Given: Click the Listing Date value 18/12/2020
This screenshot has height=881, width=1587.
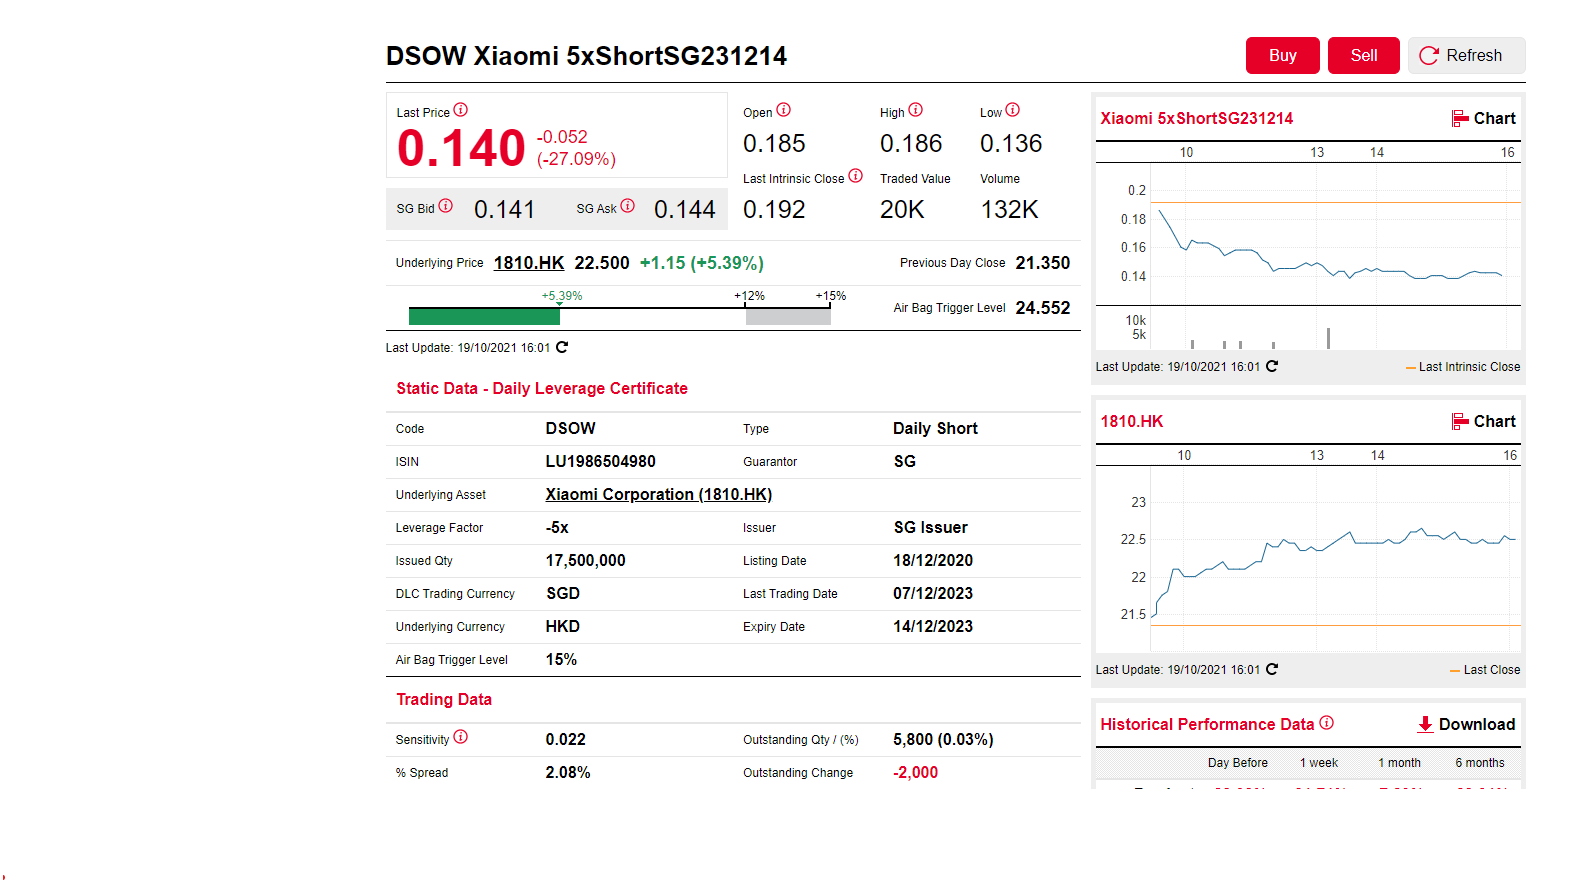Looking at the screenshot, I should (933, 560).
